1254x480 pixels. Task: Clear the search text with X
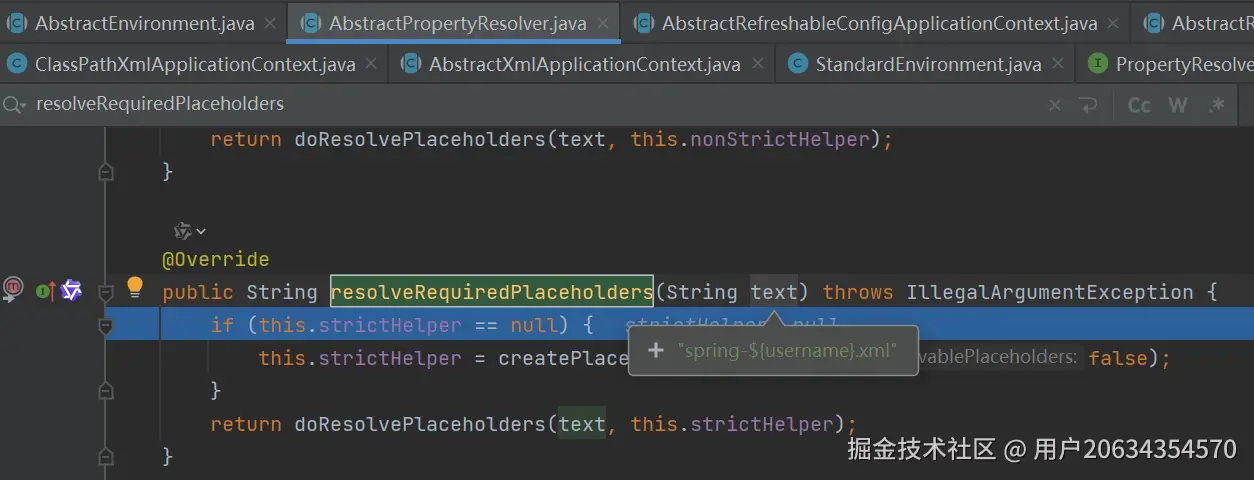click(x=1055, y=105)
